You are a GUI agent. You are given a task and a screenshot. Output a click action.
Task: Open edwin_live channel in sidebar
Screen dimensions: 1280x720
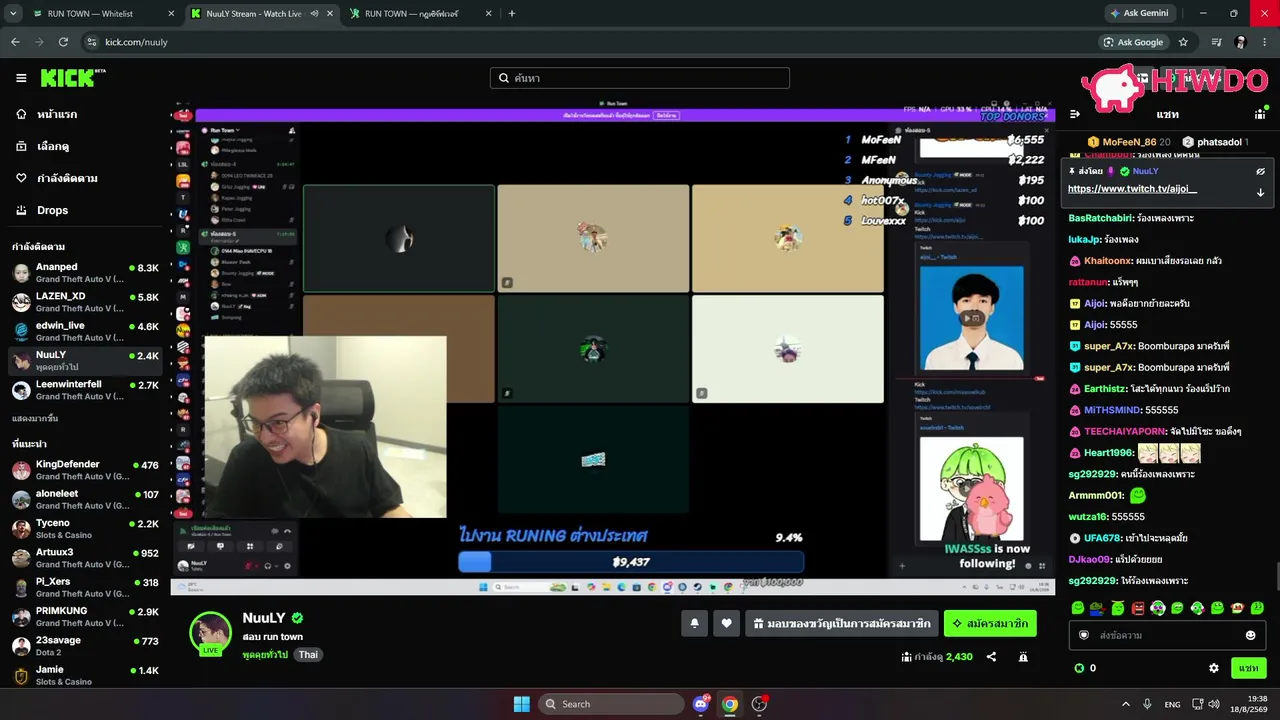pos(85,331)
